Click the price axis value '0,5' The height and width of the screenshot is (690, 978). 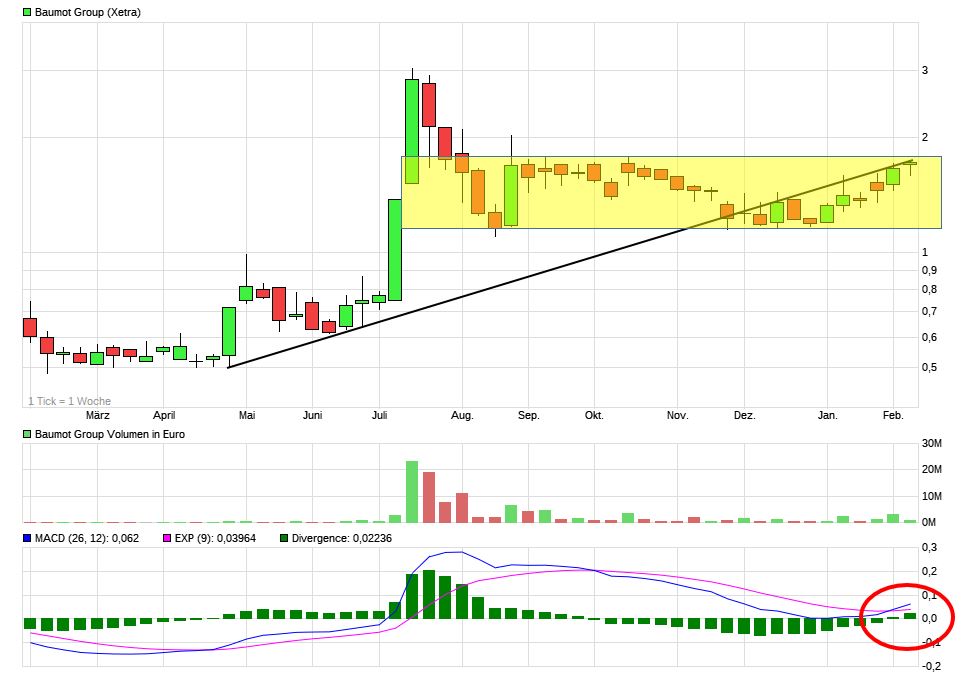pyautogui.click(x=929, y=367)
